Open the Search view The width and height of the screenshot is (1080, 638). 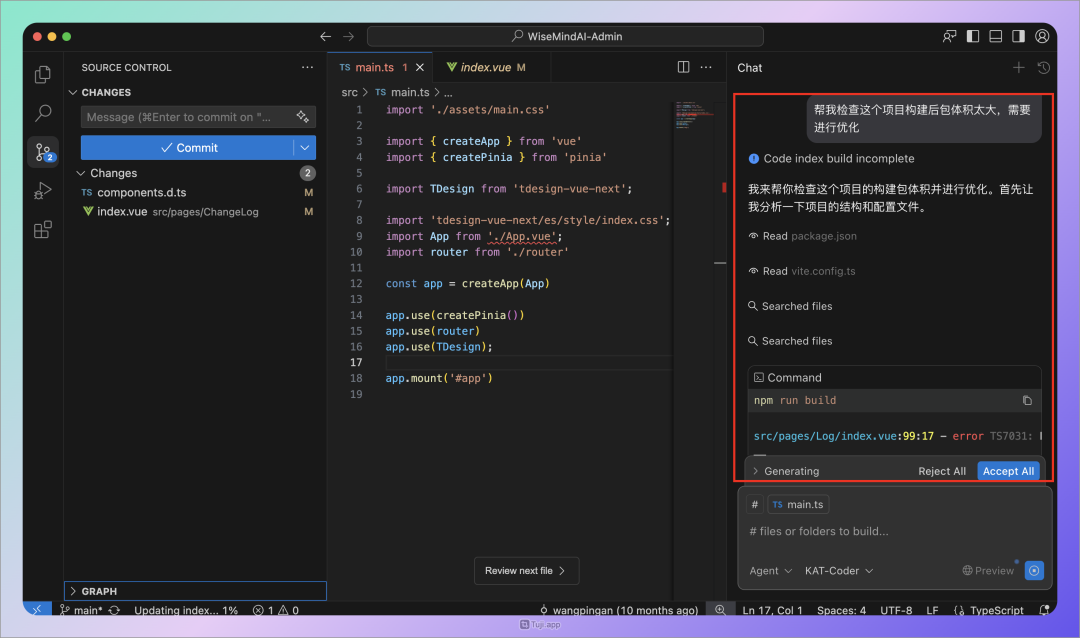pos(42,113)
